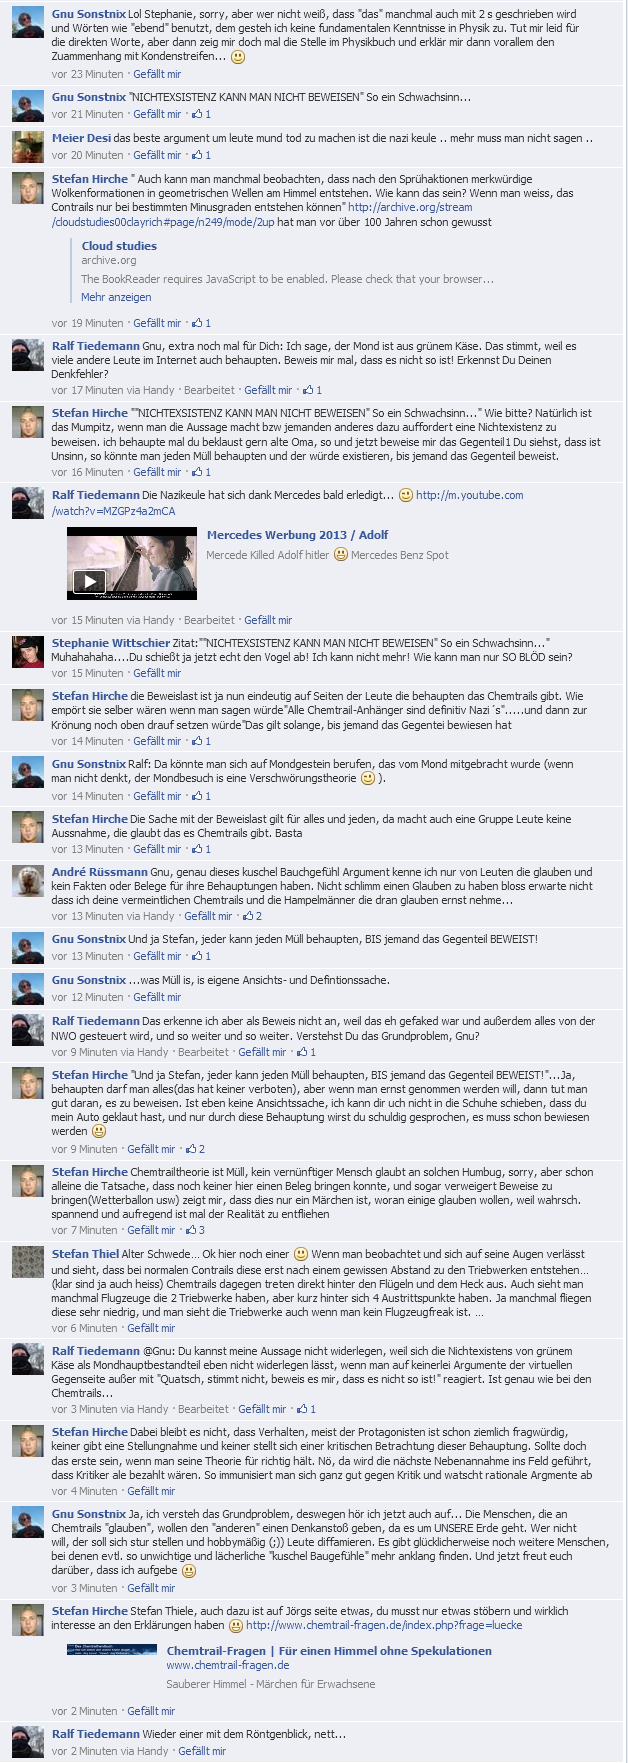Expand 'Mehr anzeigen' under Cloud studies
Viewport: 628px width, 1763px height.
coord(116,297)
